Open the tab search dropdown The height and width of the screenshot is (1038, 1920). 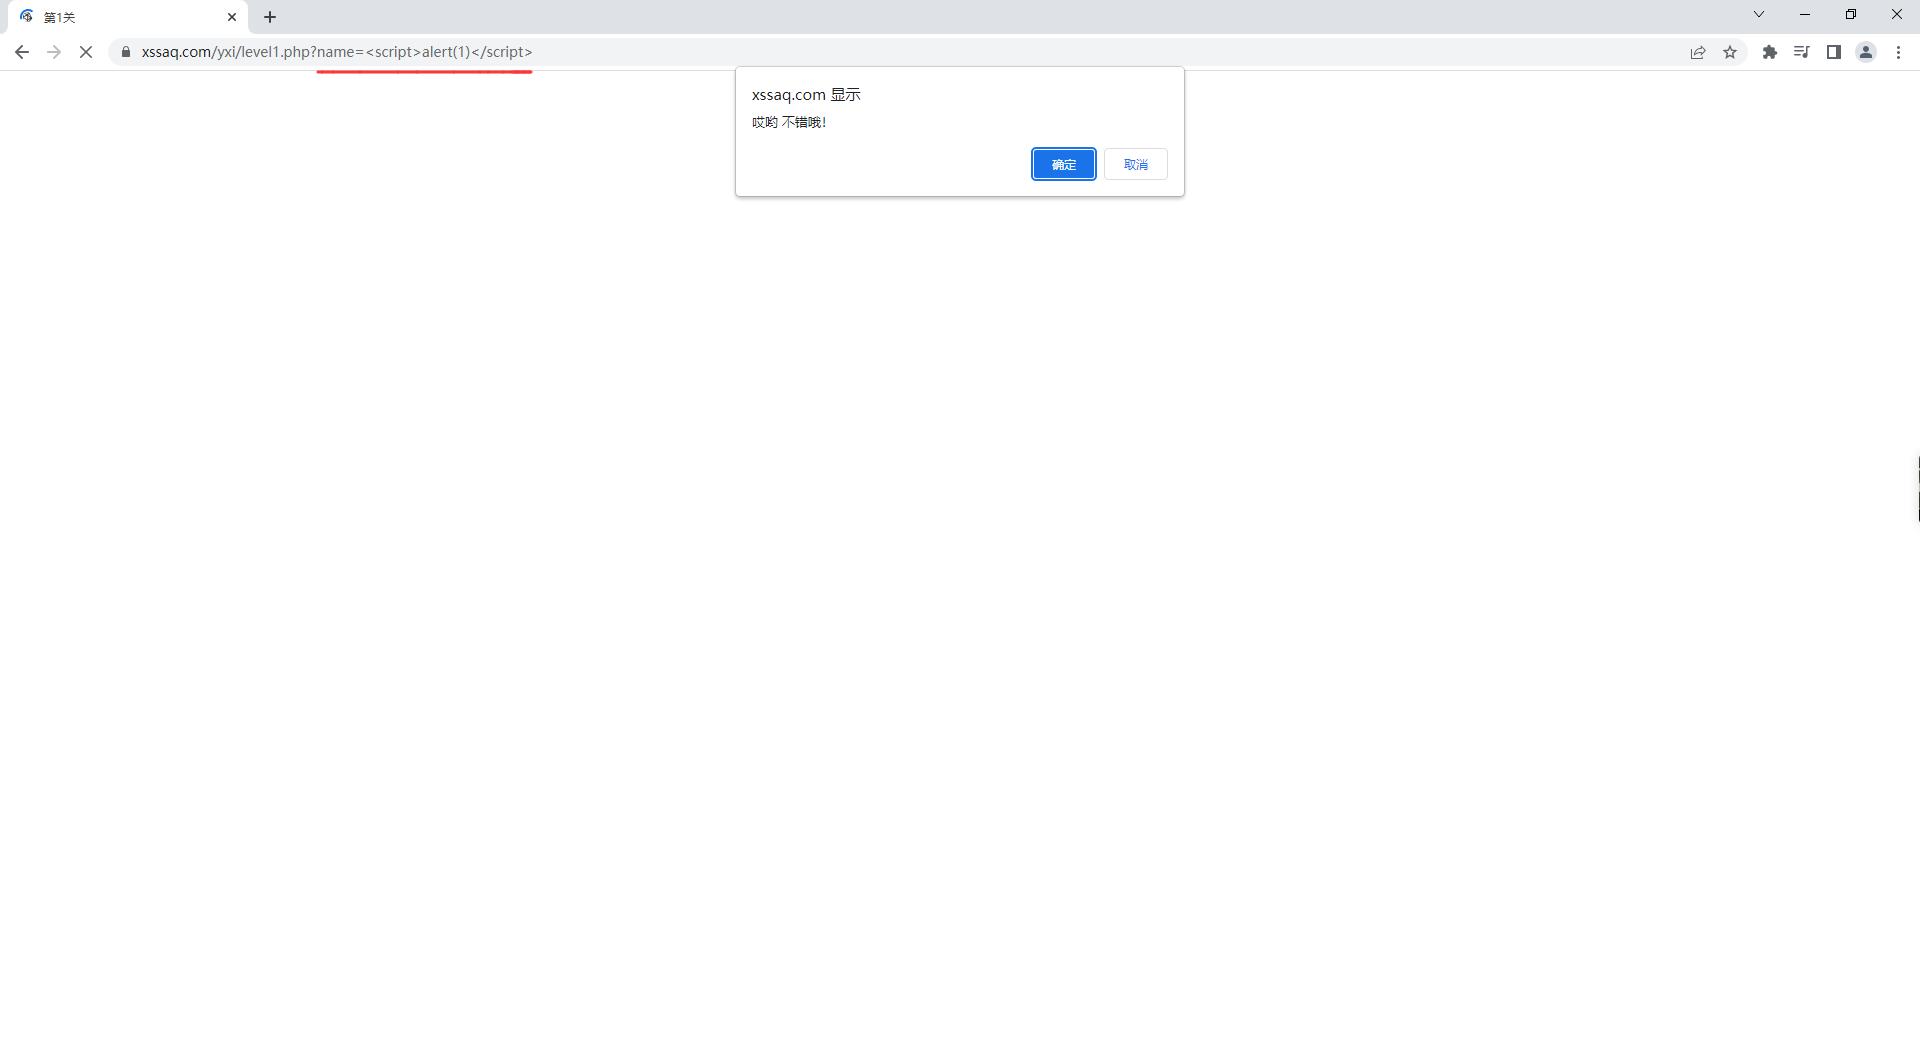tap(1759, 15)
